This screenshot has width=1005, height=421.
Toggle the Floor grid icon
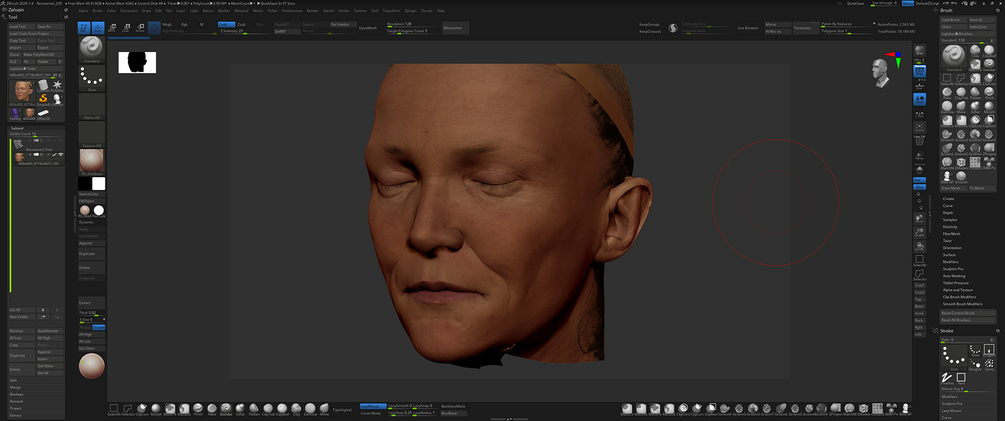tap(920, 86)
